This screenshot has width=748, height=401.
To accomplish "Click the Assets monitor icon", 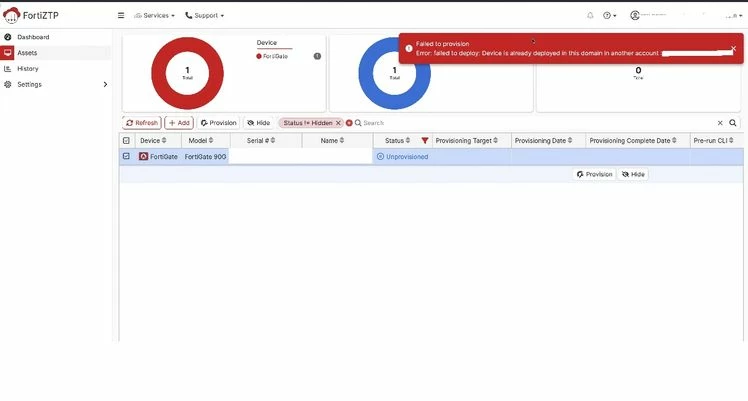I will click(8, 52).
